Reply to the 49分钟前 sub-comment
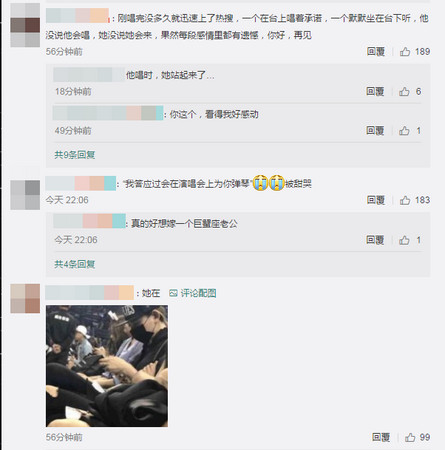 375,130
